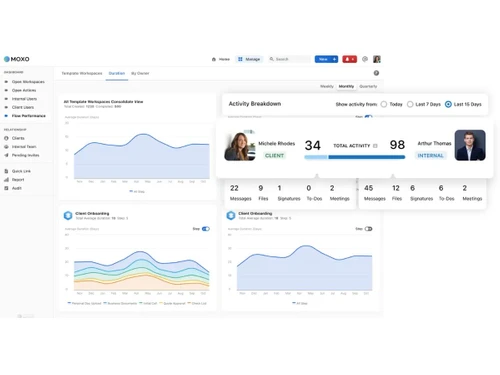Viewport: 500px width, 375px height.
Task: Click the 12 Files stat
Action: [x=397, y=193]
